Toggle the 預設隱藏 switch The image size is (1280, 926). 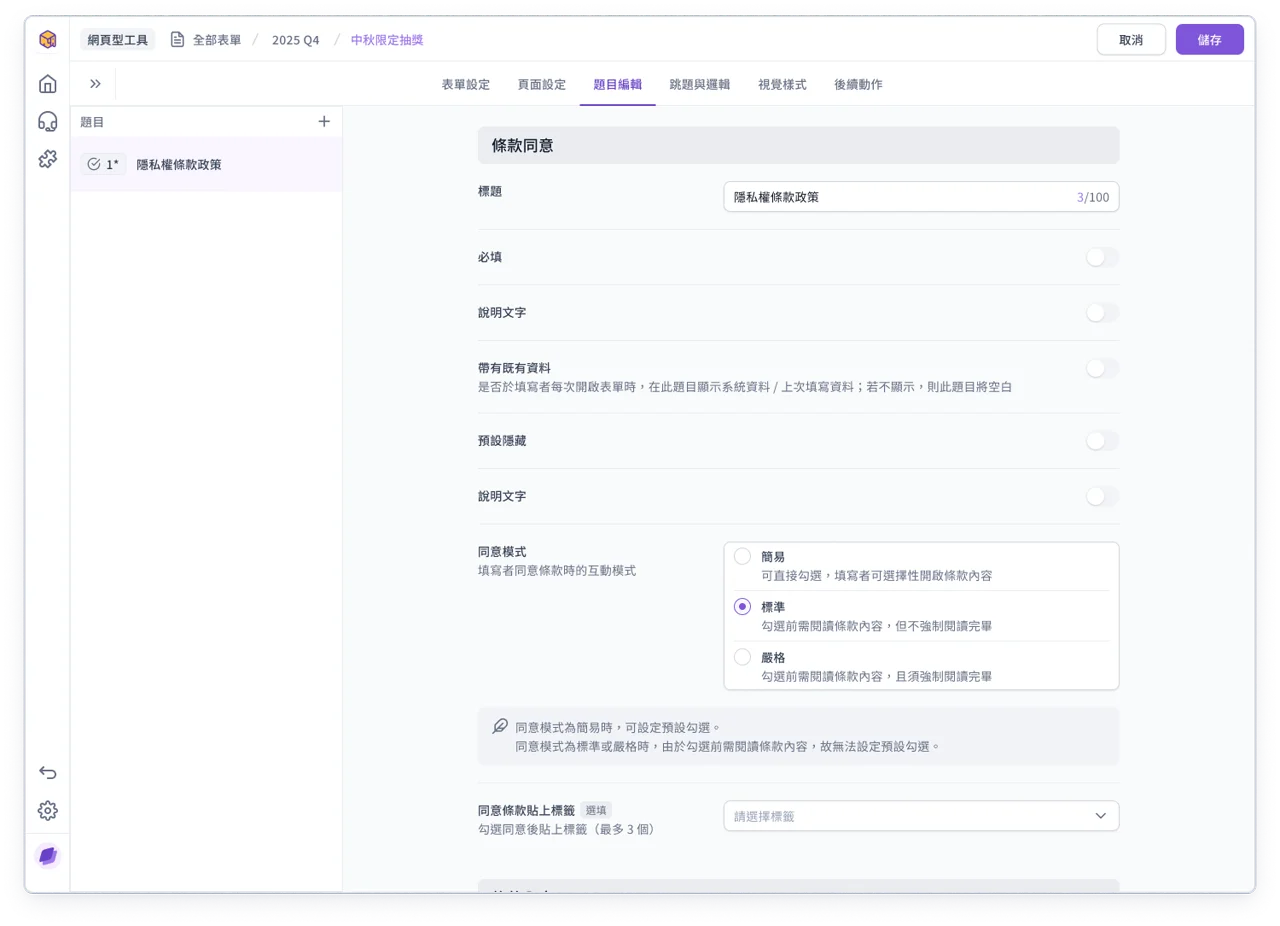(1102, 441)
